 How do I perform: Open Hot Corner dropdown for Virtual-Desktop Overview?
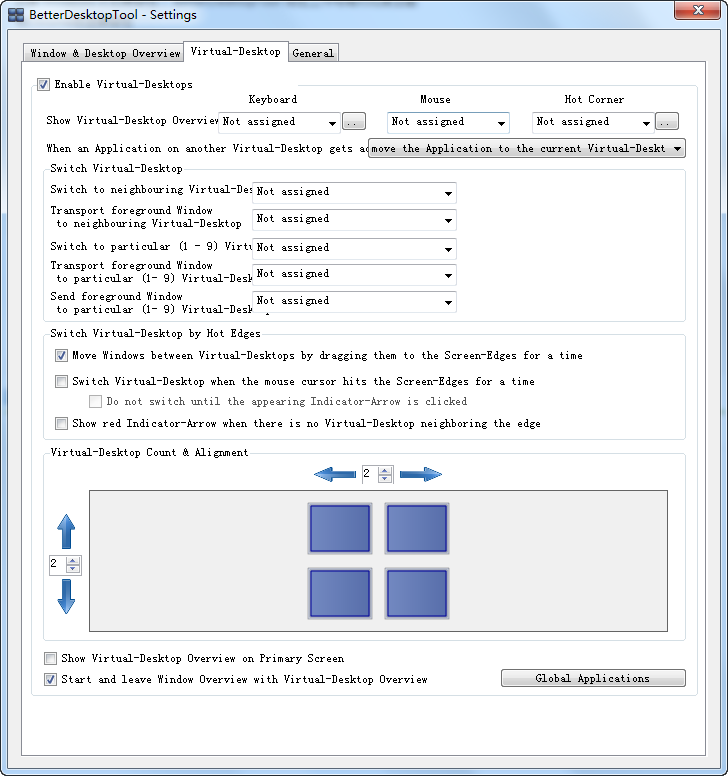point(593,122)
